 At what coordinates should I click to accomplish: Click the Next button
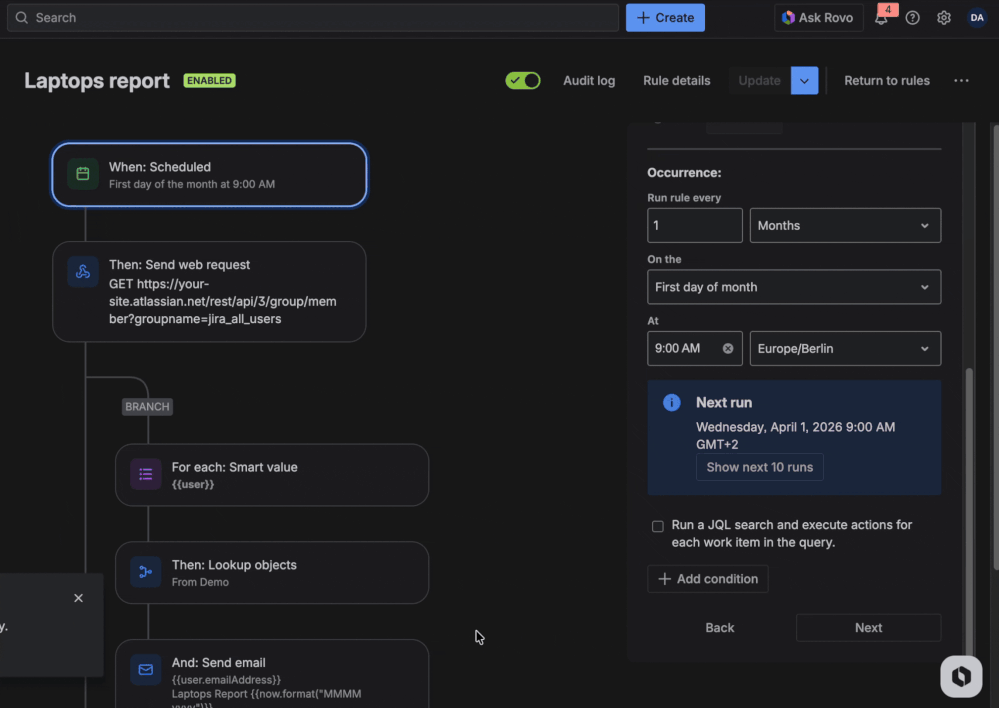(x=868, y=628)
